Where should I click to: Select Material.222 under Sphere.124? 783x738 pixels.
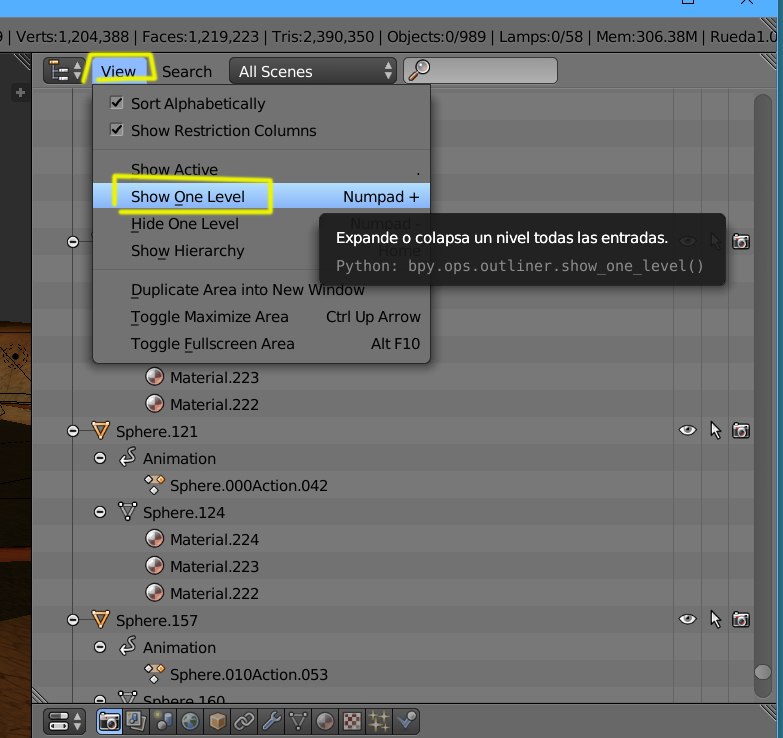(x=214, y=593)
